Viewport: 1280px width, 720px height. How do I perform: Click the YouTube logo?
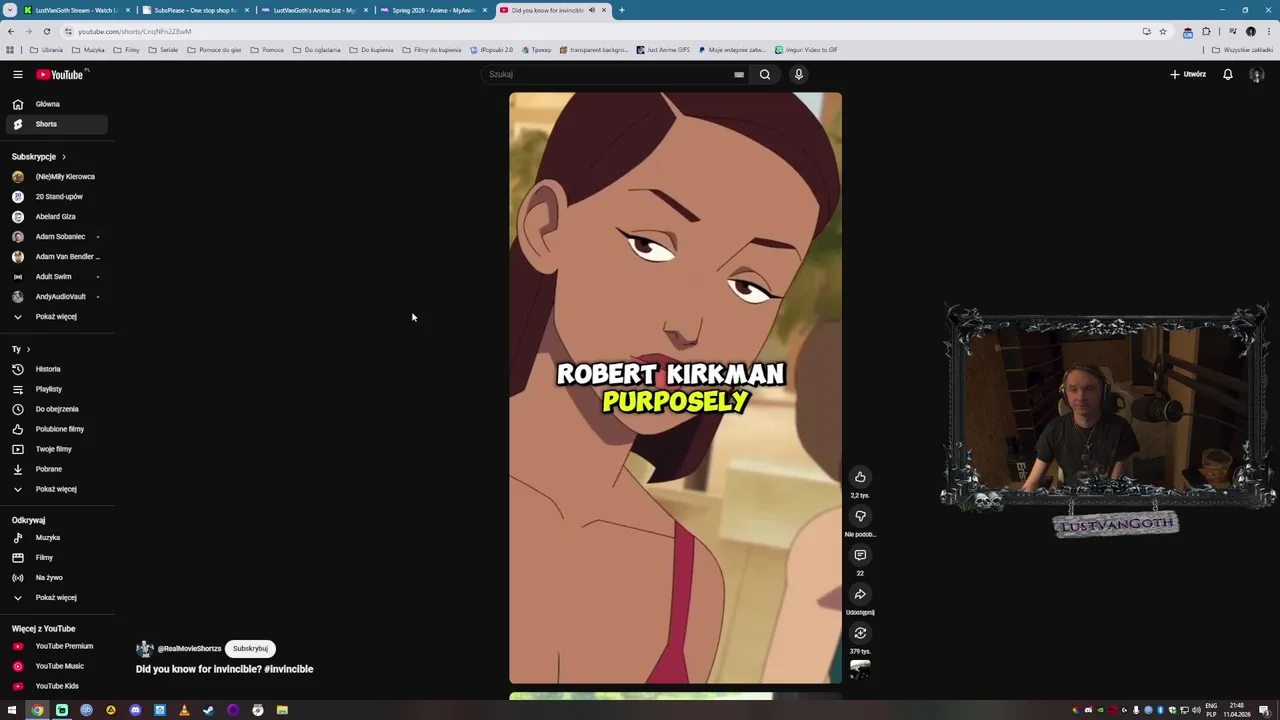tap(60, 74)
